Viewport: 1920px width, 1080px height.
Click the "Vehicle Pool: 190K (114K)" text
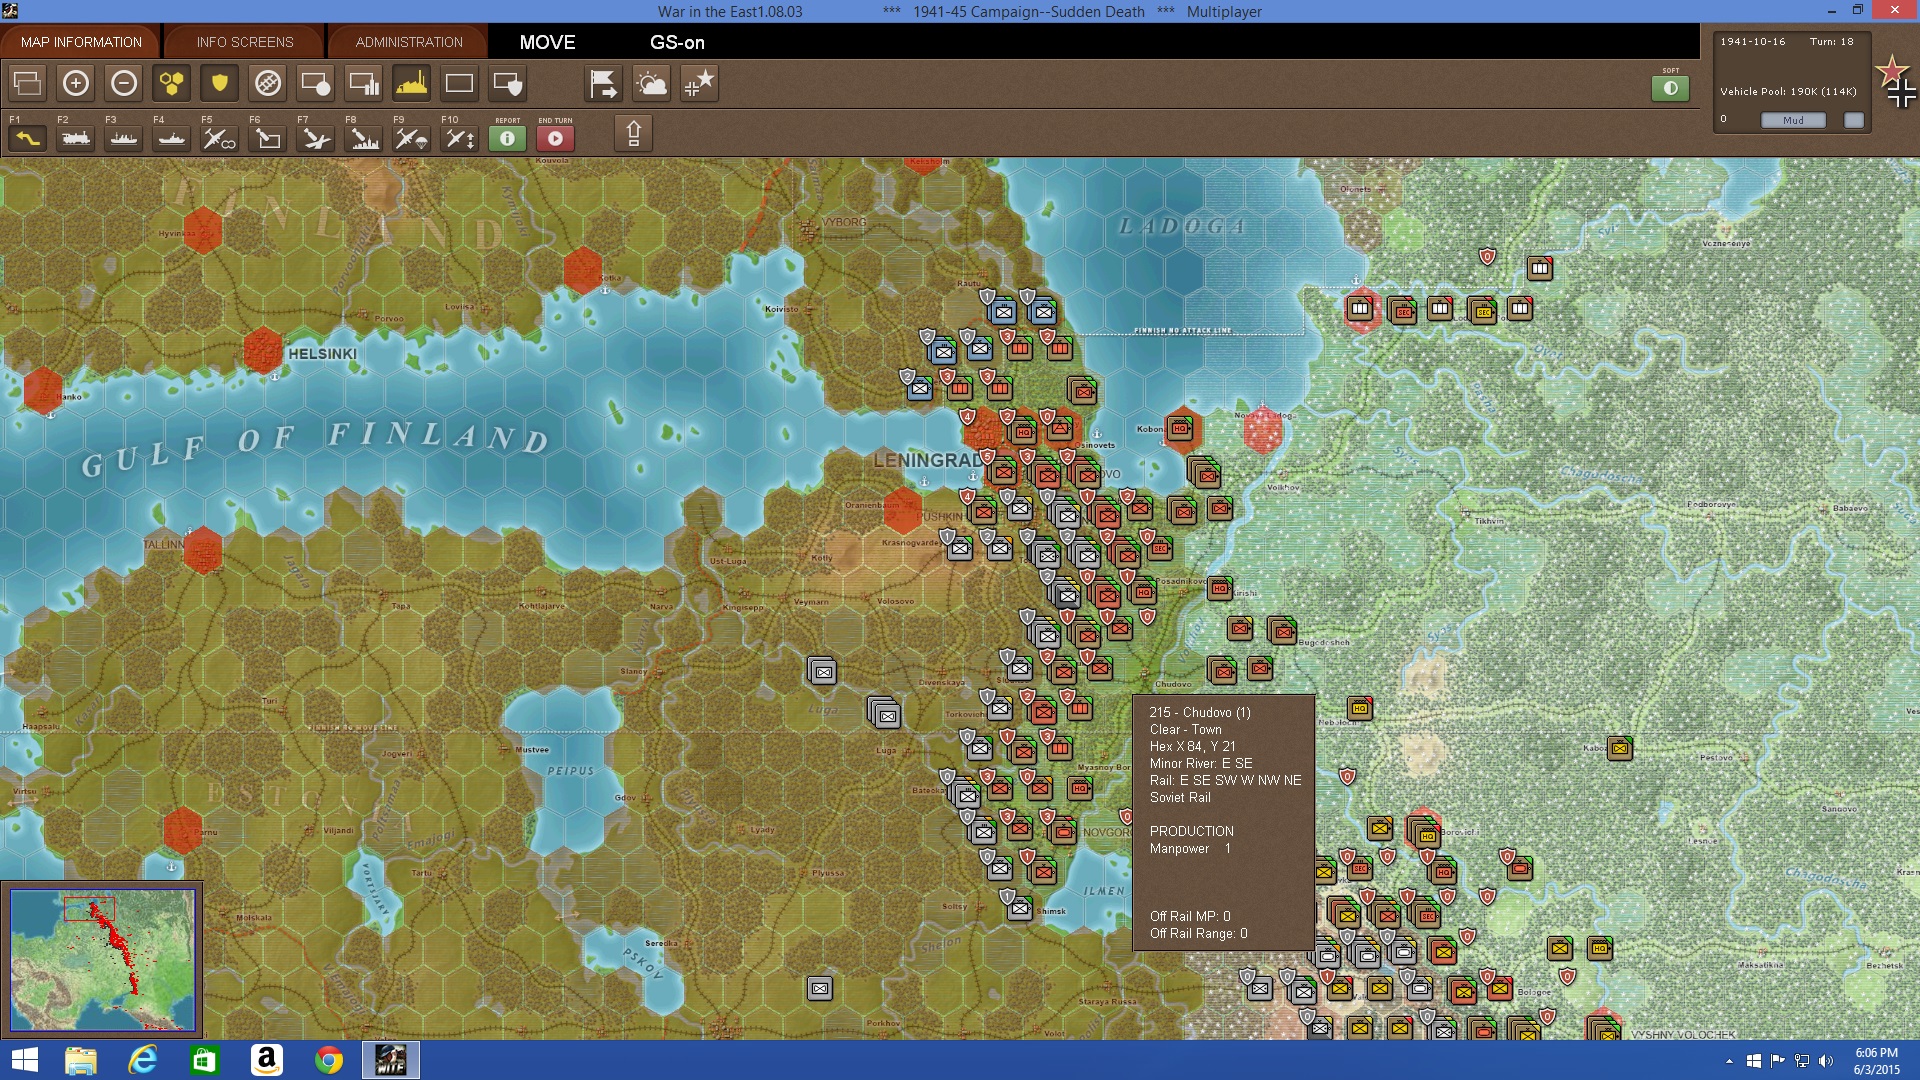1788,91
